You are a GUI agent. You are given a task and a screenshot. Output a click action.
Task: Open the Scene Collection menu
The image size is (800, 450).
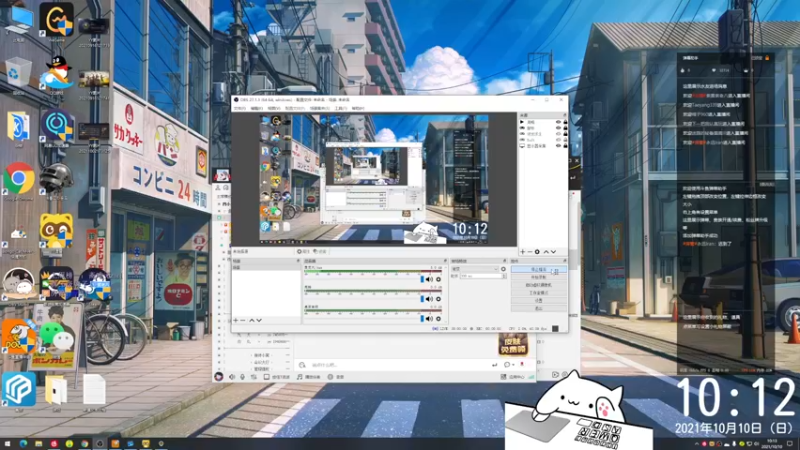pyautogui.click(x=319, y=109)
